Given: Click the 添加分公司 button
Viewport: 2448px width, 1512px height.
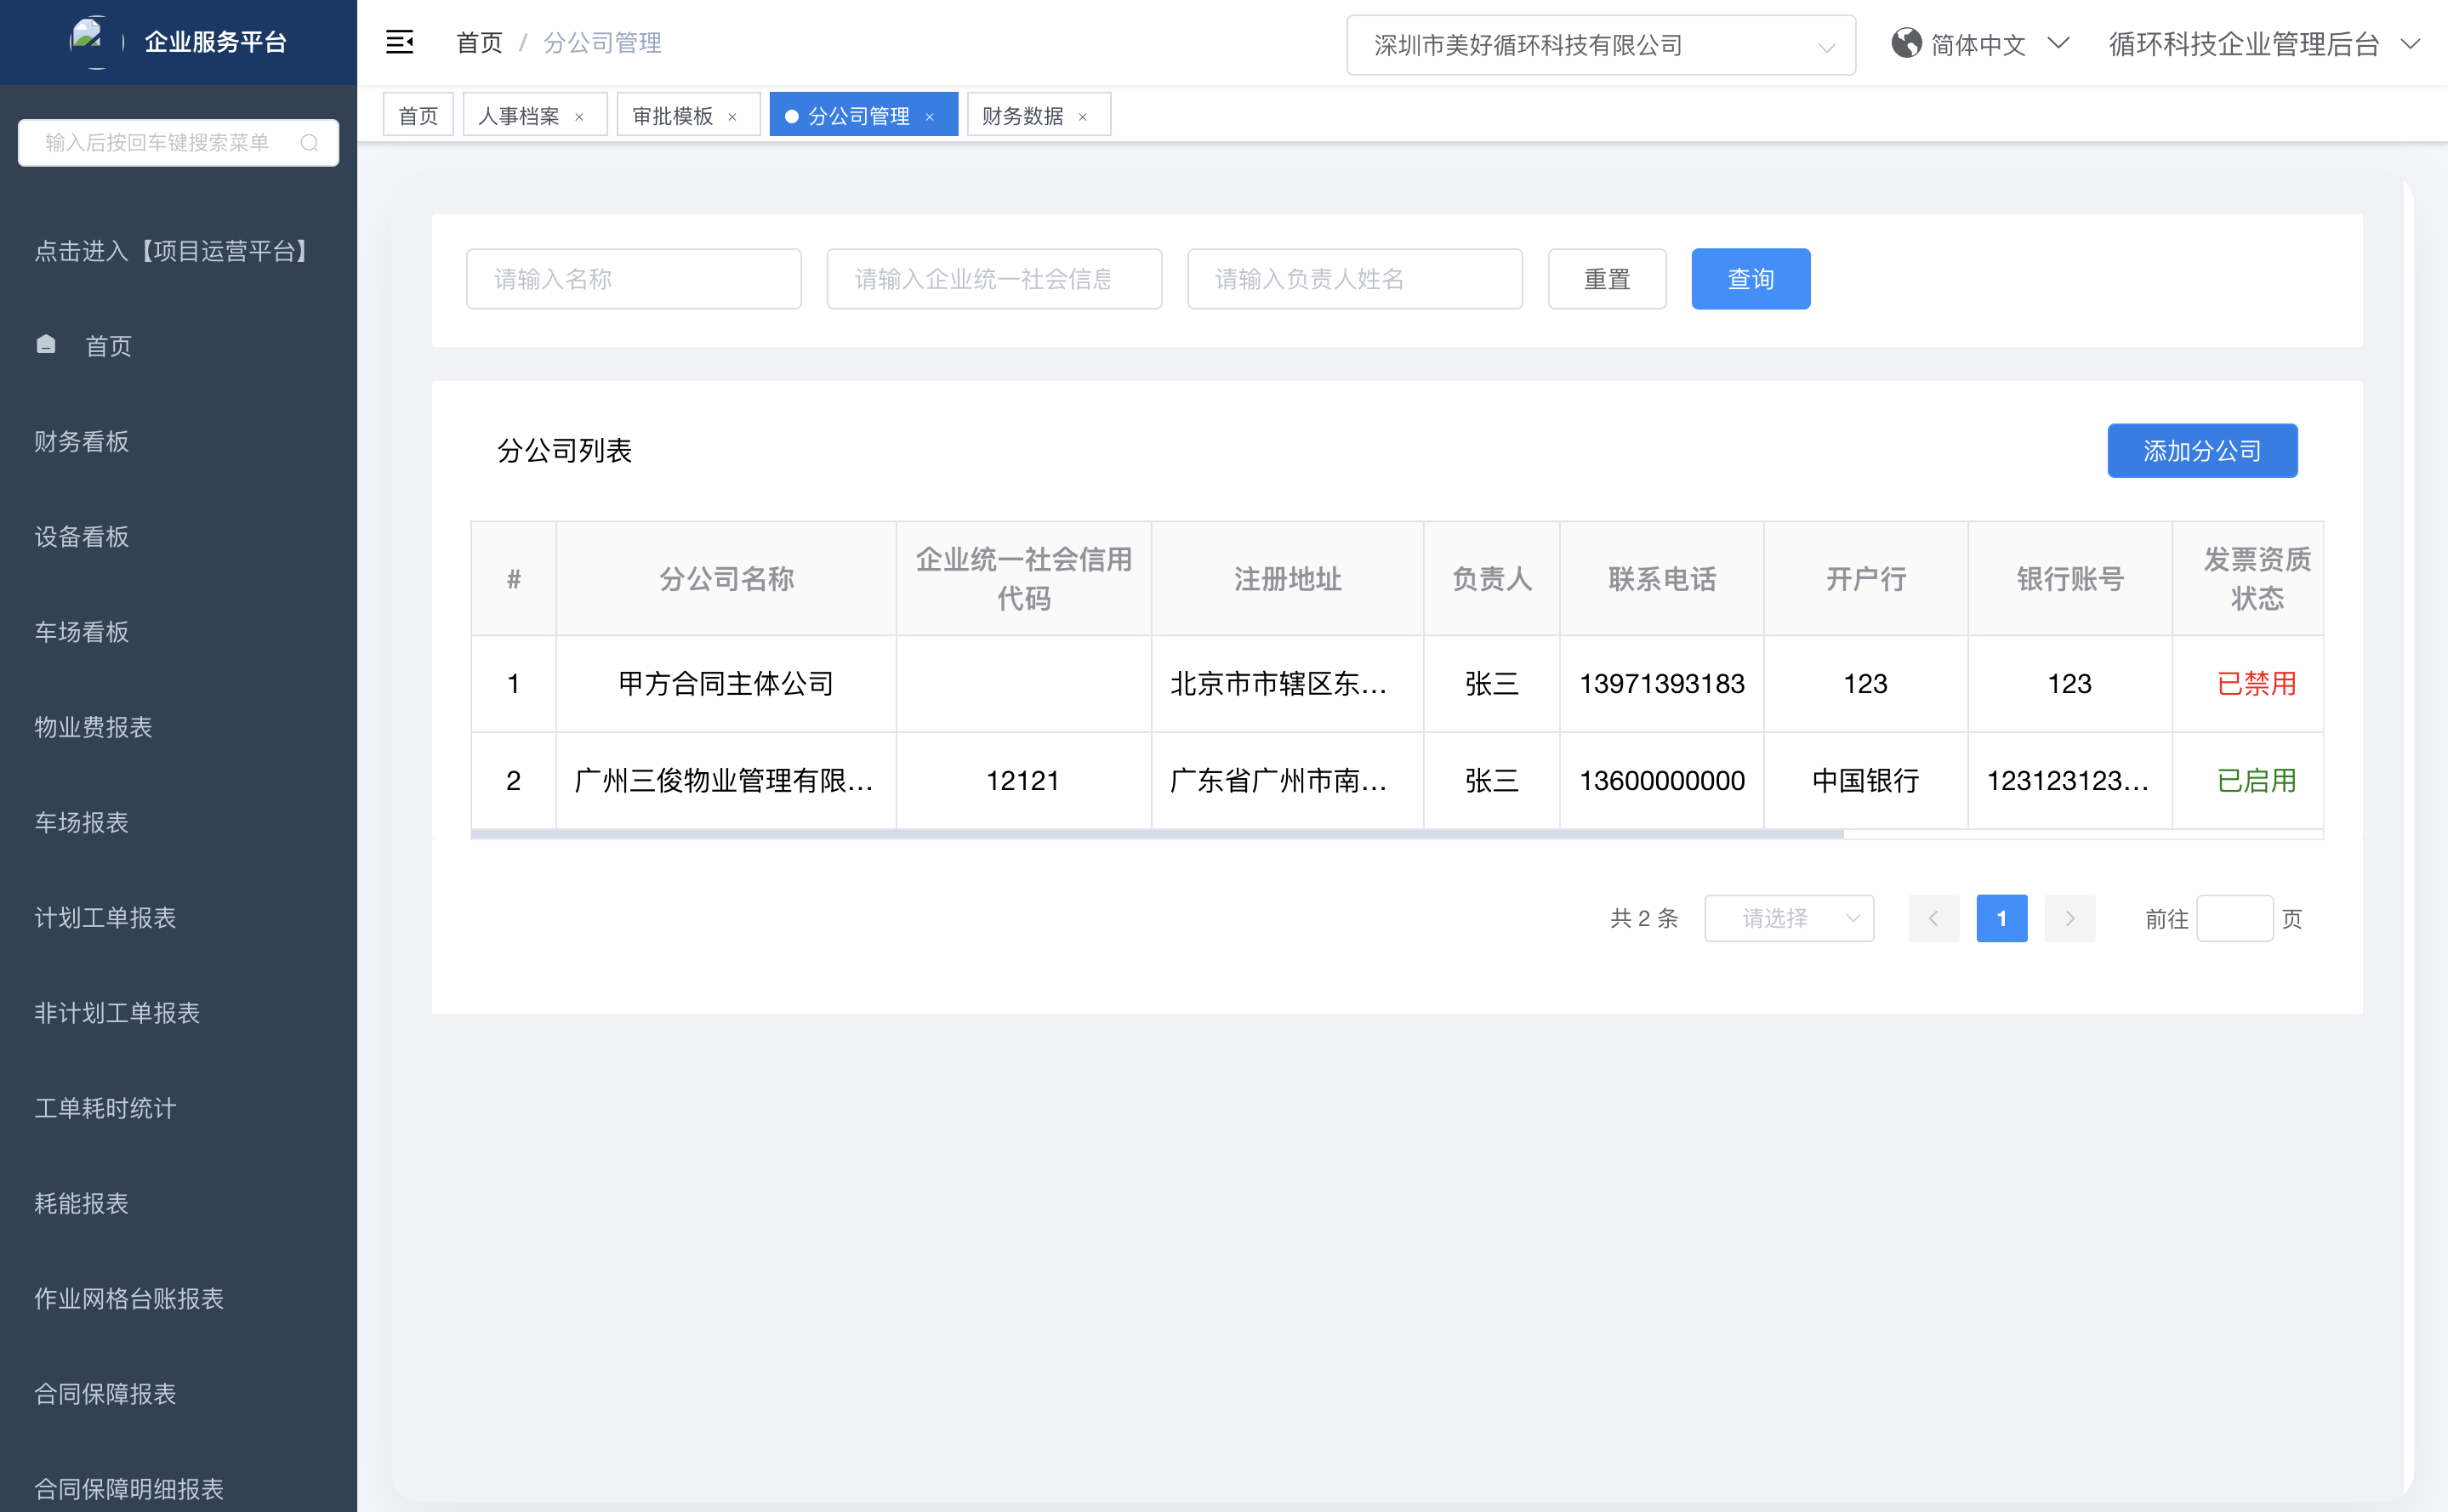Looking at the screenshot, I should [2201, 451].
